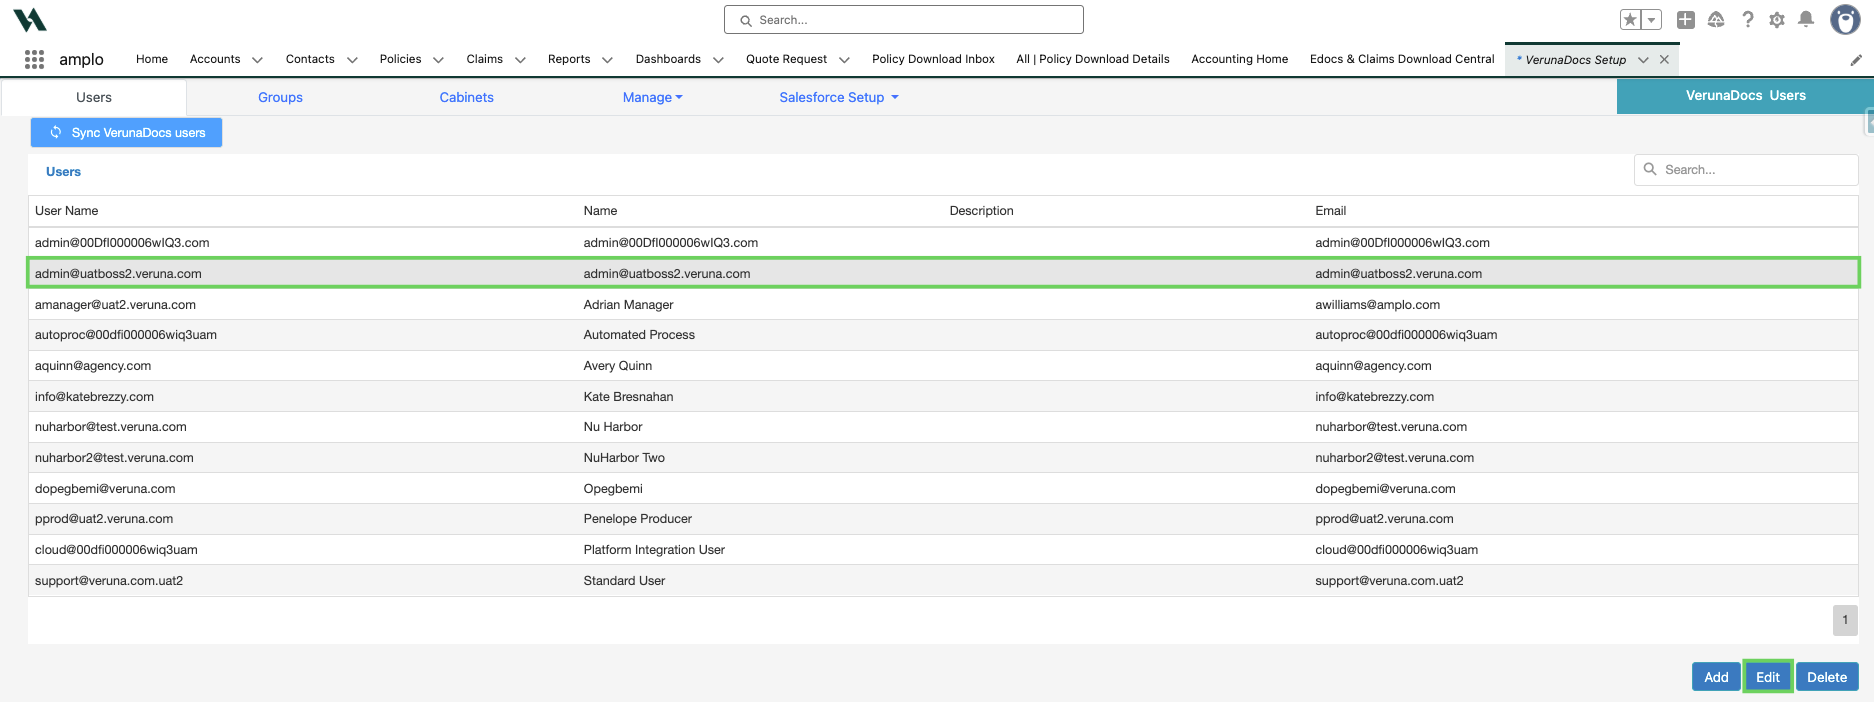Expand the Dashboards nav chevron

coord(718,60)
